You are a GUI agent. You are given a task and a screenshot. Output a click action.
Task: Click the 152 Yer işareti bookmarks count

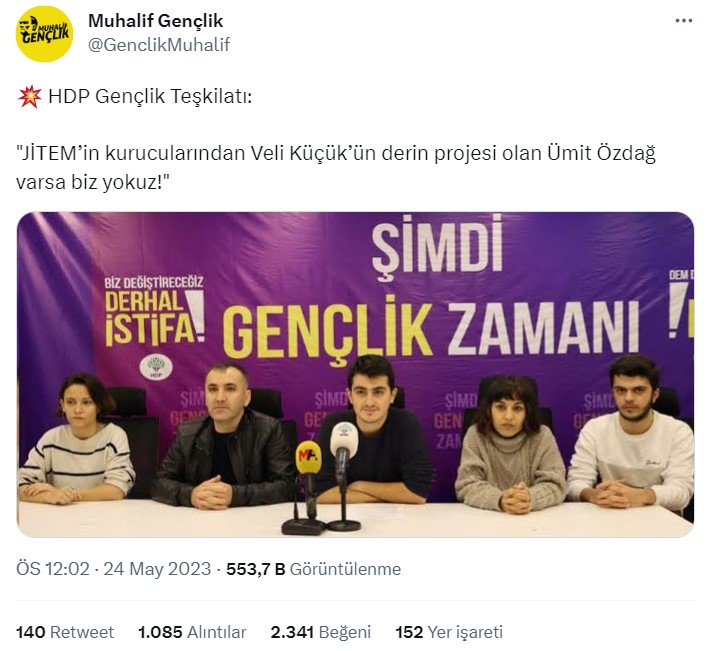click(449, 632)
